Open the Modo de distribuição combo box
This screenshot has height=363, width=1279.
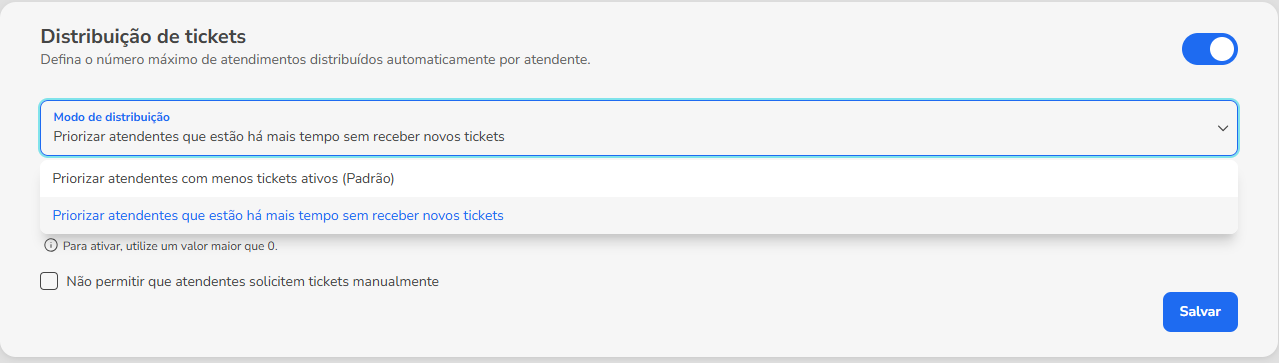point(639,128)
